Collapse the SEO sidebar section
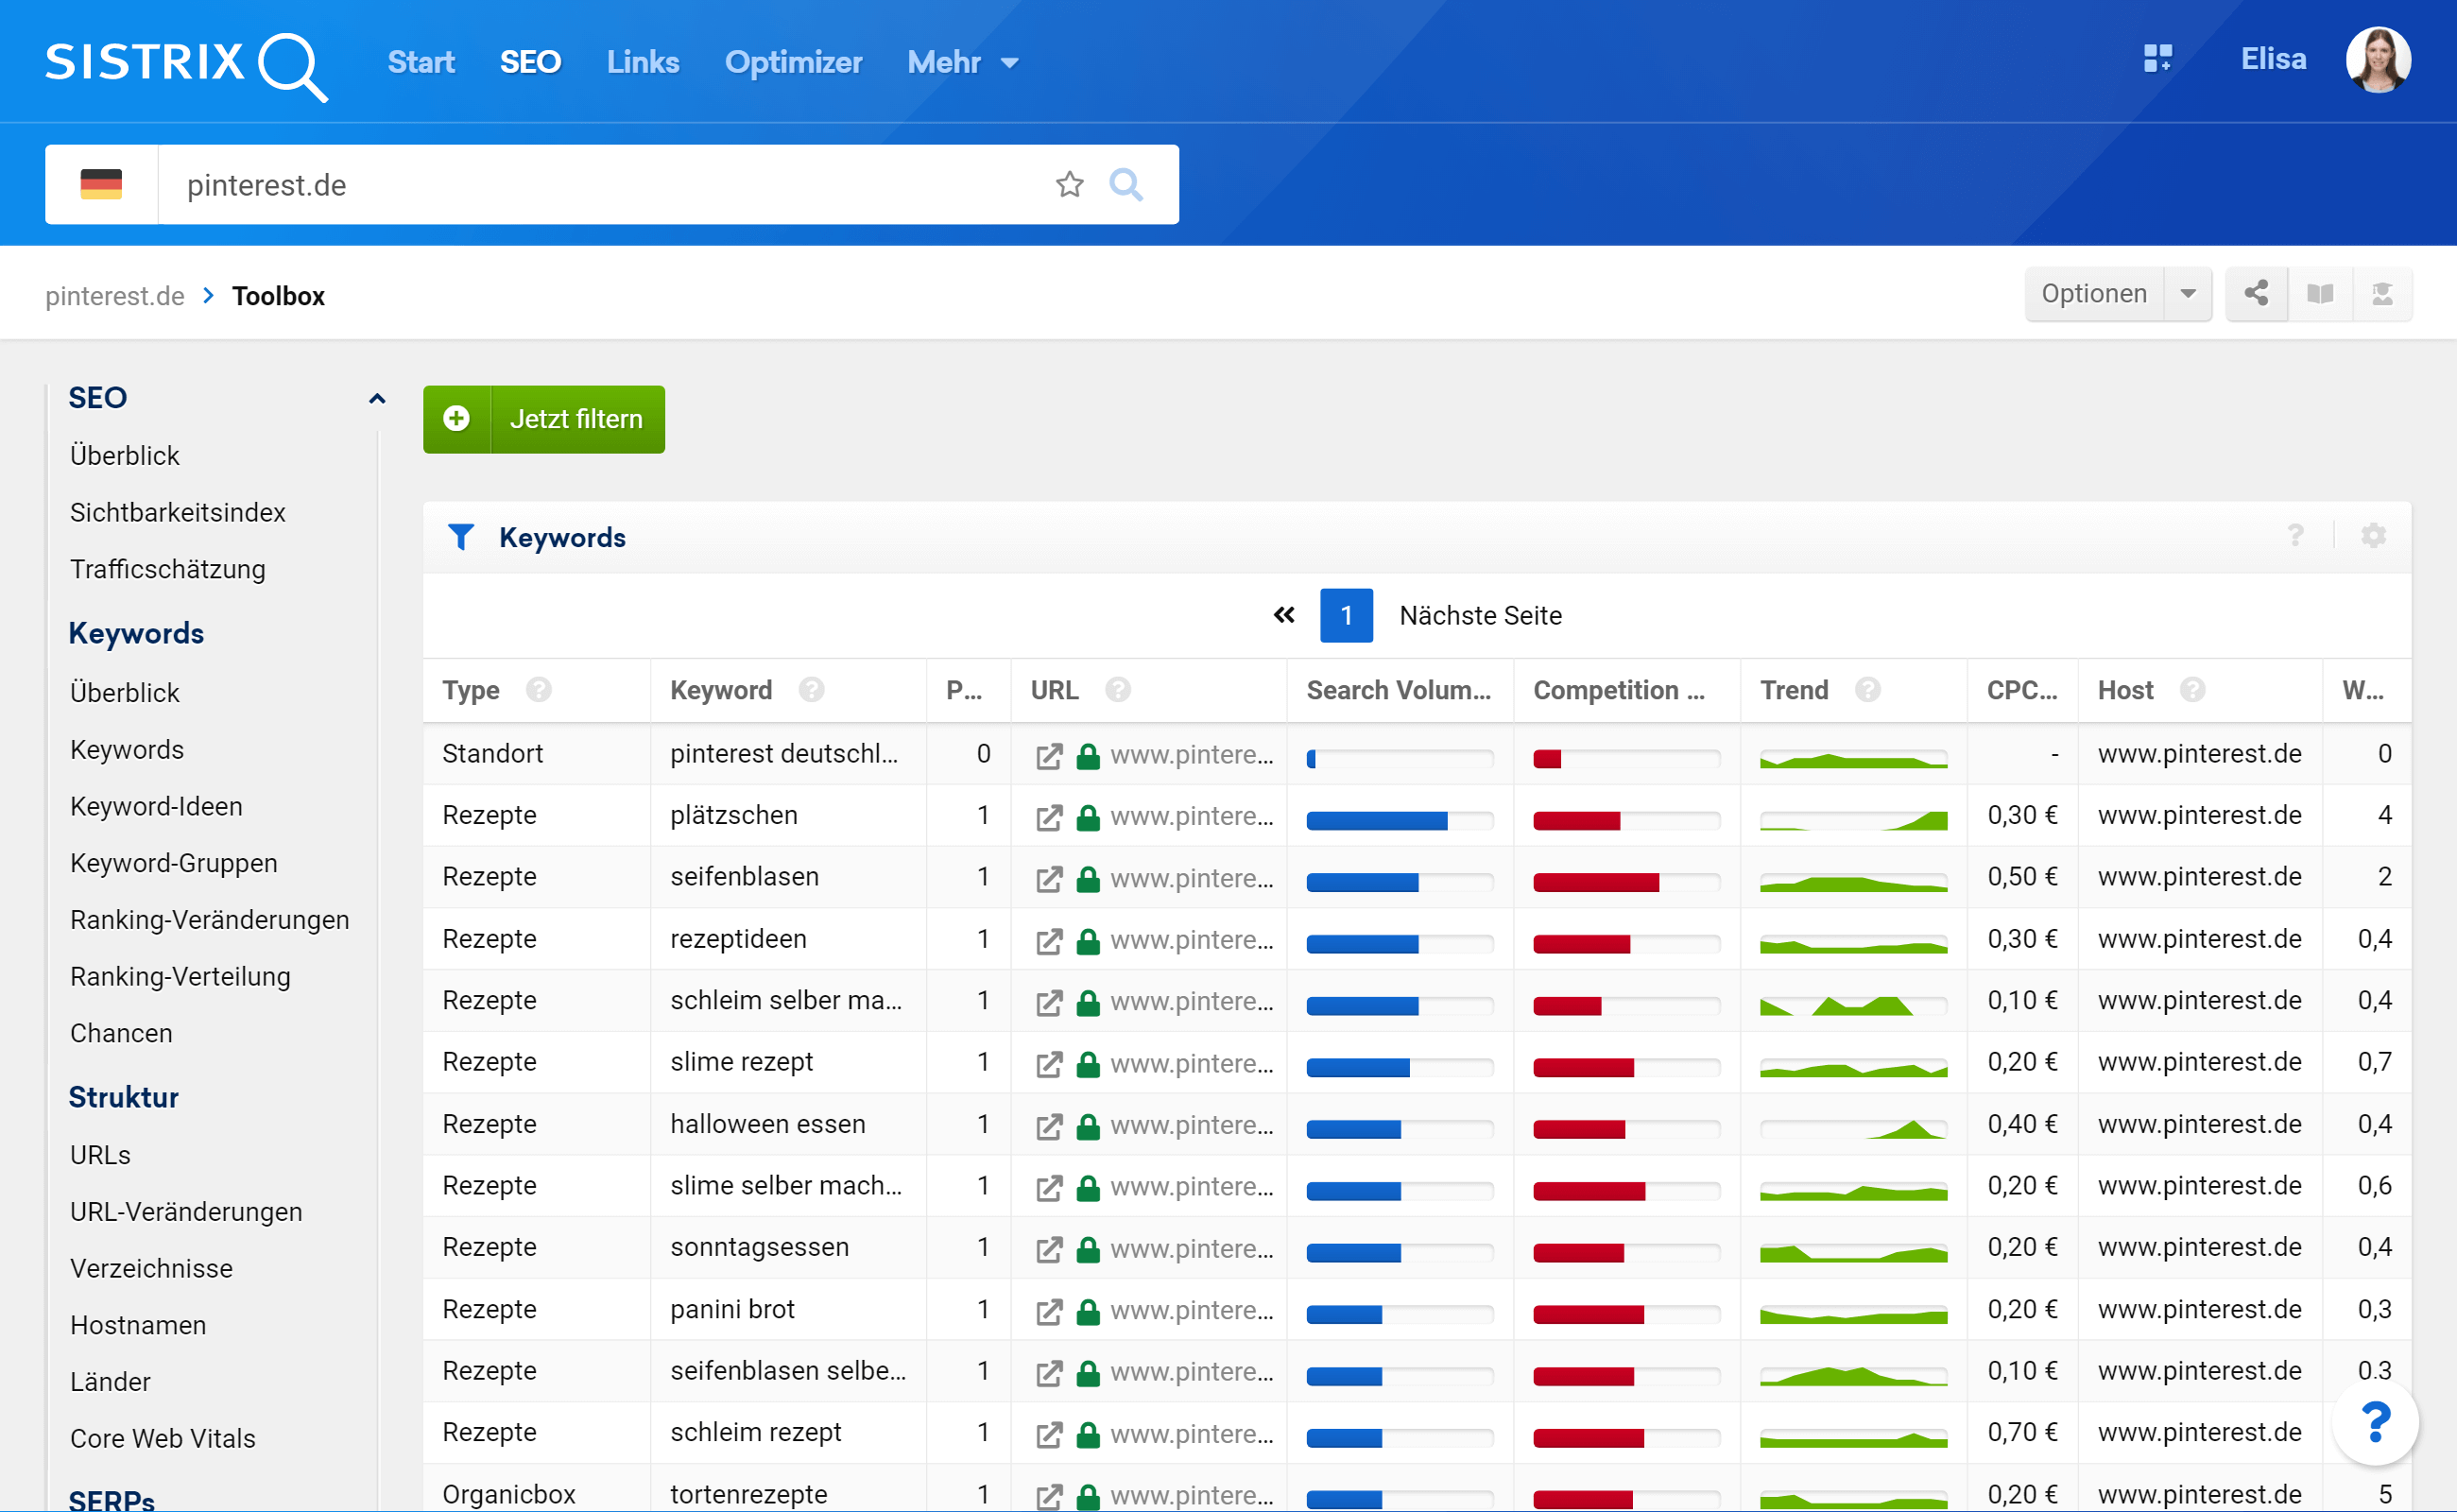The image size is (2457, 1512). [376, 398]
